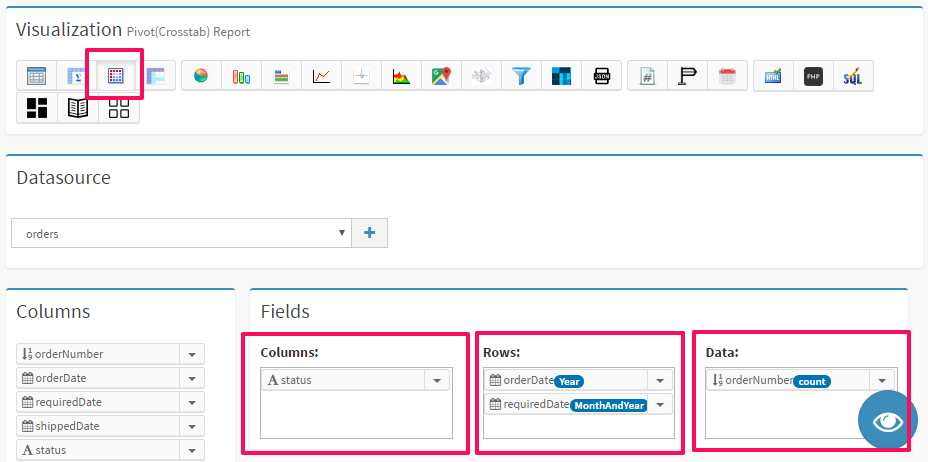Screen dimensions: 928x462
Task: Choose the JSON output icon
Action: pos(601,76)
